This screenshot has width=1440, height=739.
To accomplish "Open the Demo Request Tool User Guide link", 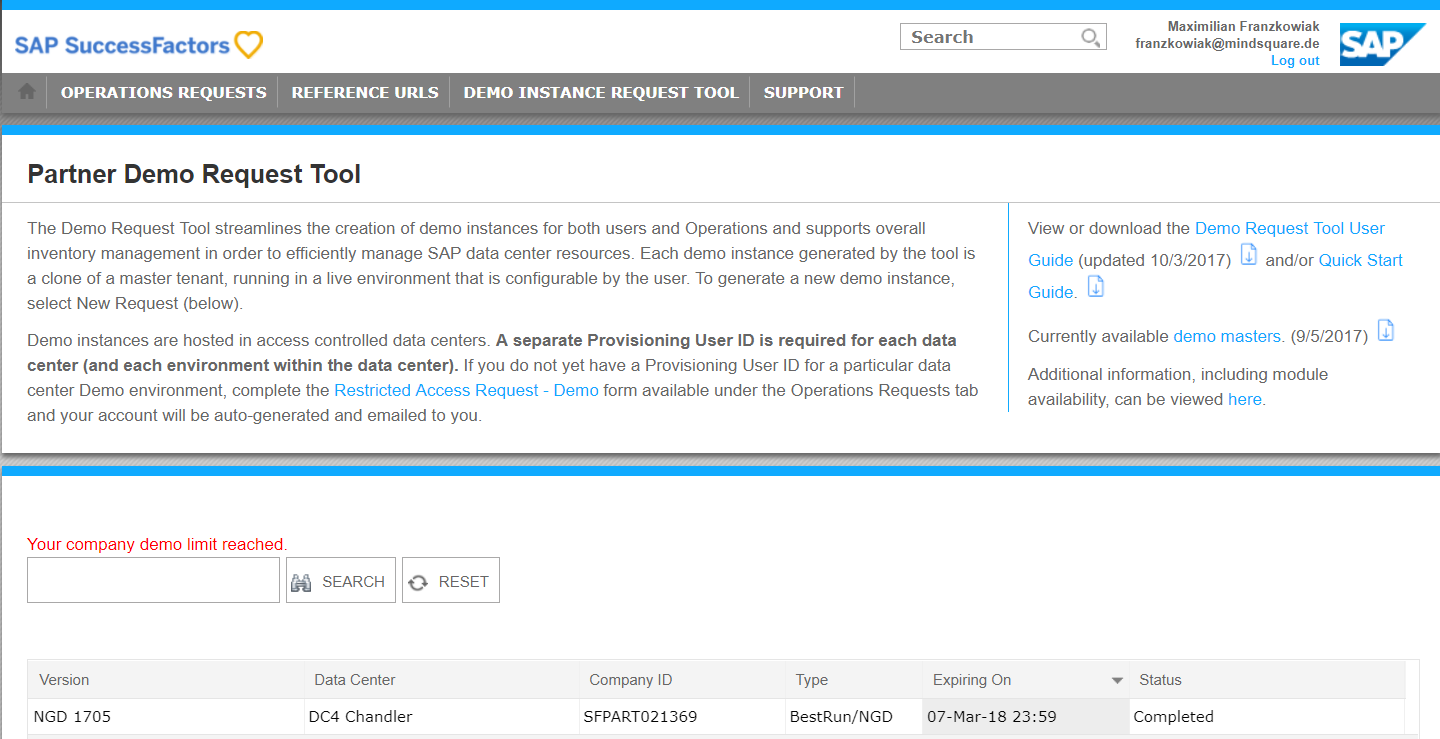I will (x=1290, y=228).
